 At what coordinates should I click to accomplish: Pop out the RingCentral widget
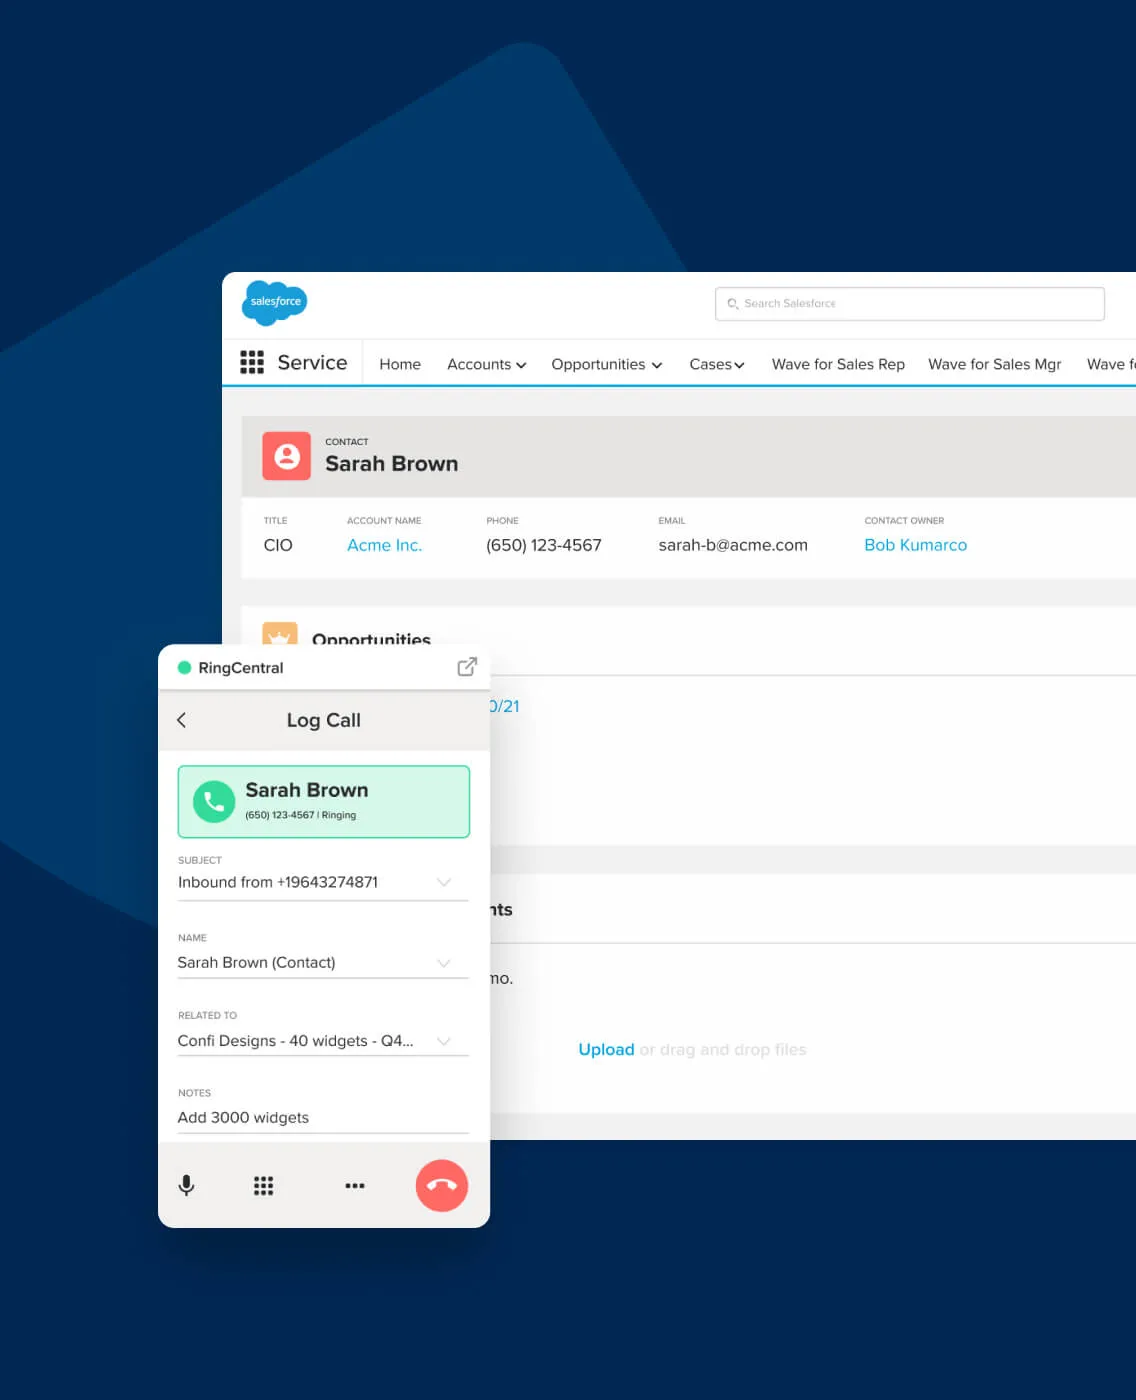click(467, 667)
